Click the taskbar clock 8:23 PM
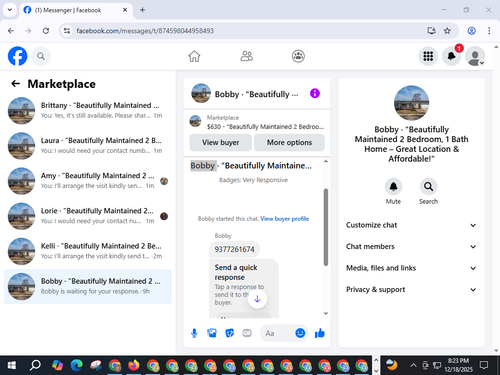 click(x=458, y=365)
